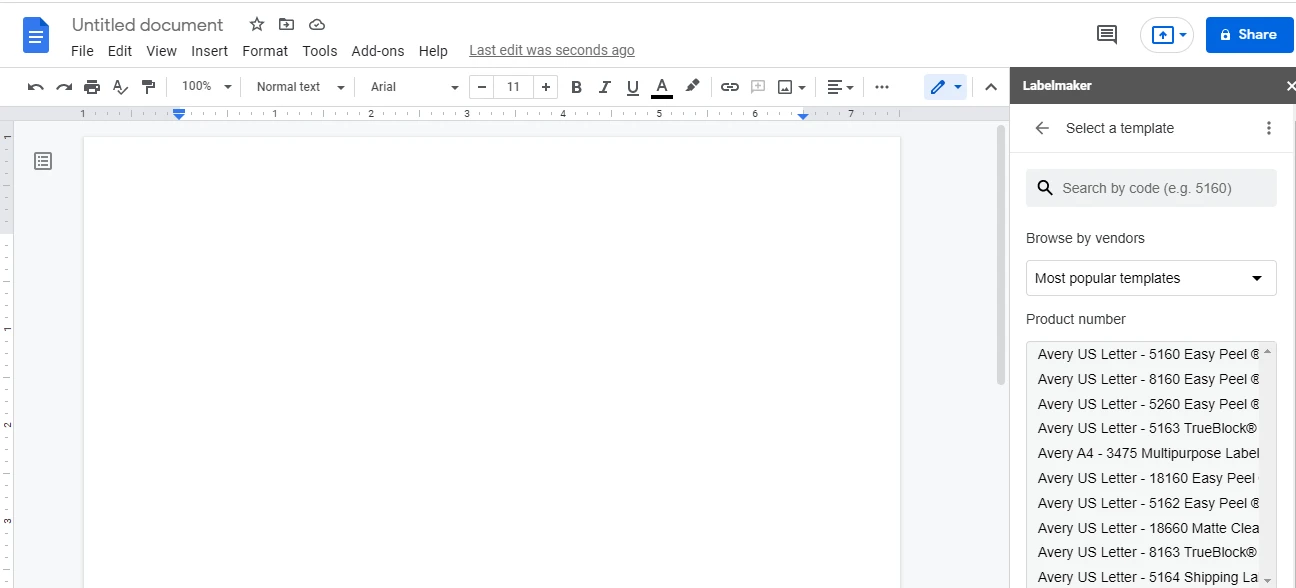Select Avery A4 - 3475 Multipurpose Label
1296x588 pixels.
[x=1148, y=453]
